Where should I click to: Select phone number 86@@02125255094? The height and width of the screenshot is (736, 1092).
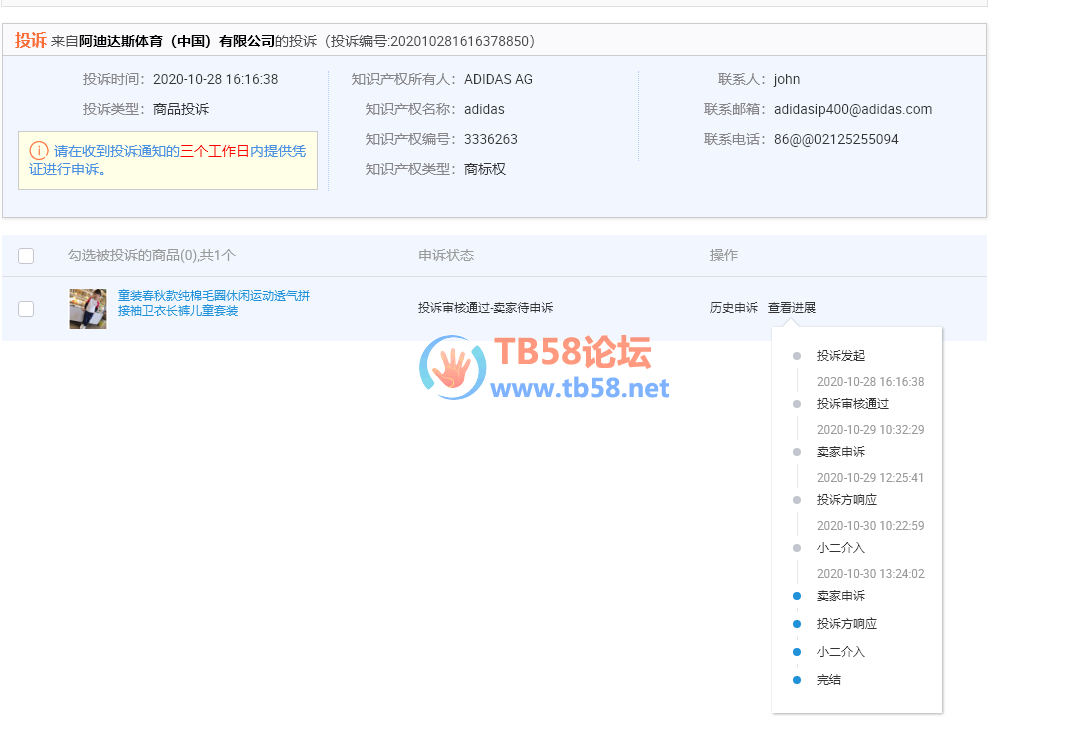pos(836,139)
